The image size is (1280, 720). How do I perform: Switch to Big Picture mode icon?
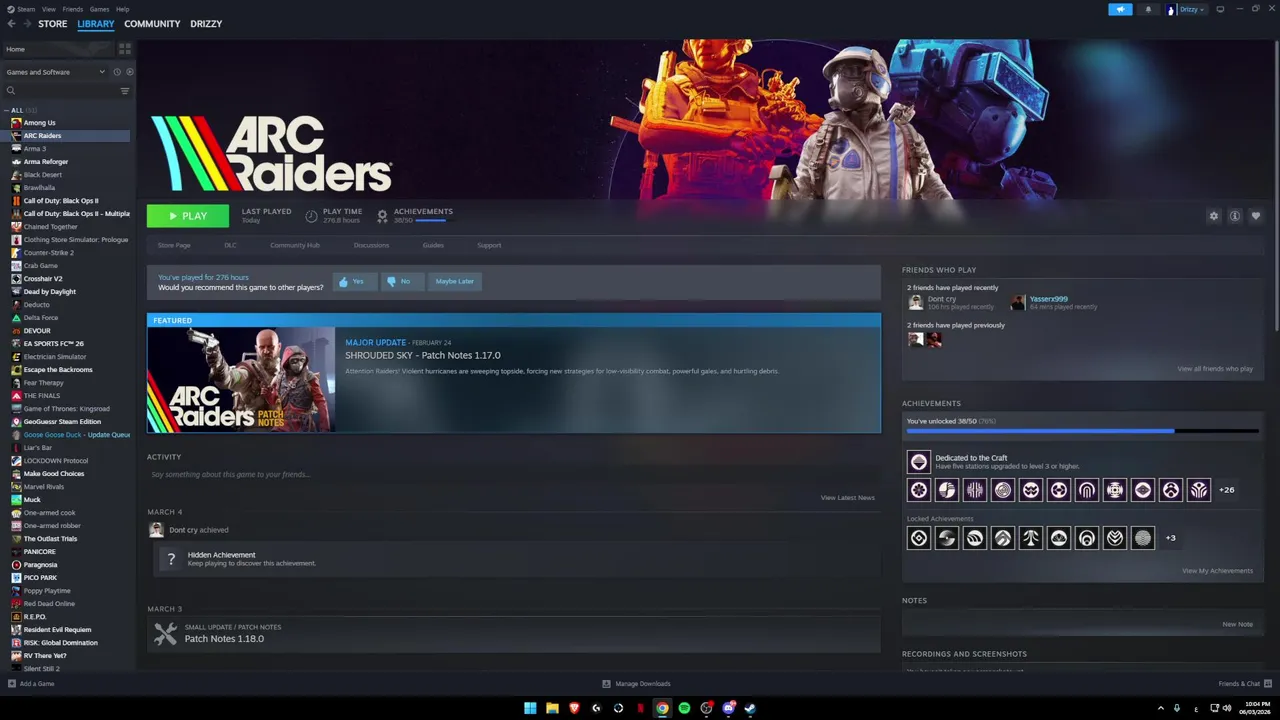click(1220, 9)
